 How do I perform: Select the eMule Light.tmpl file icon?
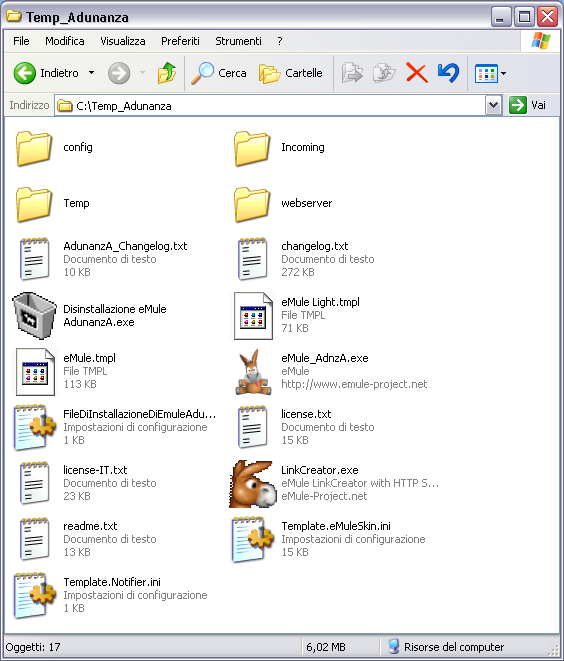(253, 316)
